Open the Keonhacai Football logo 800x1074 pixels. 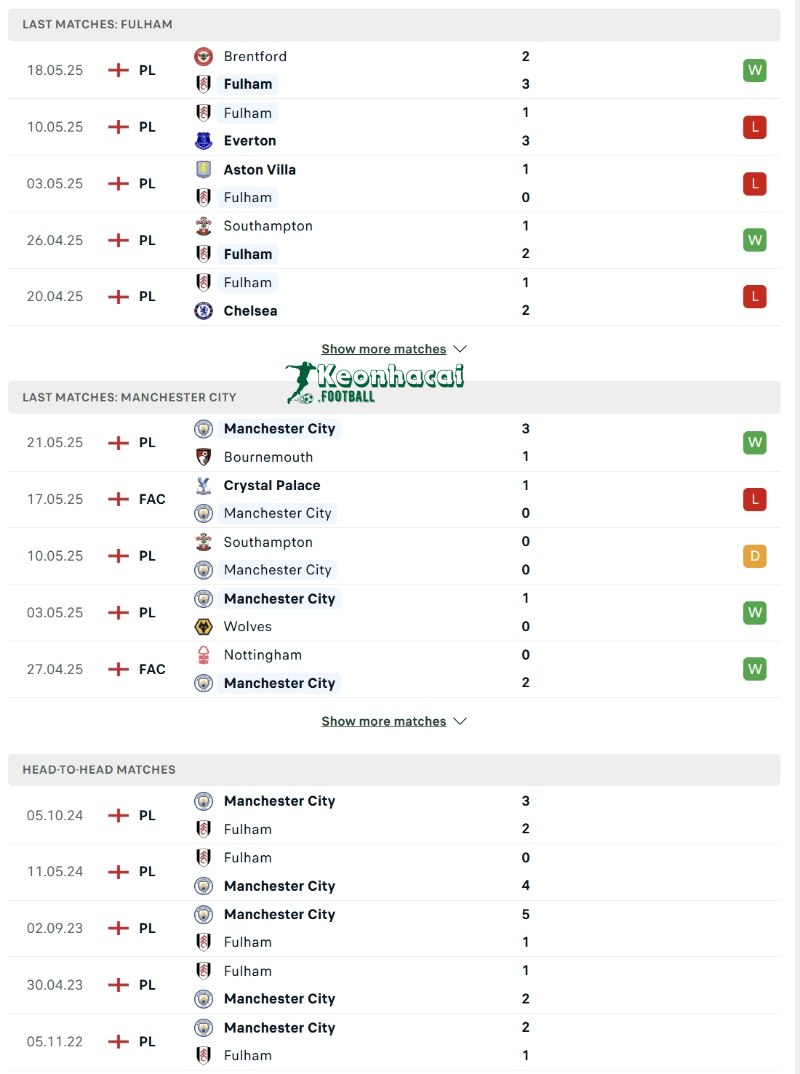(376, 382)
